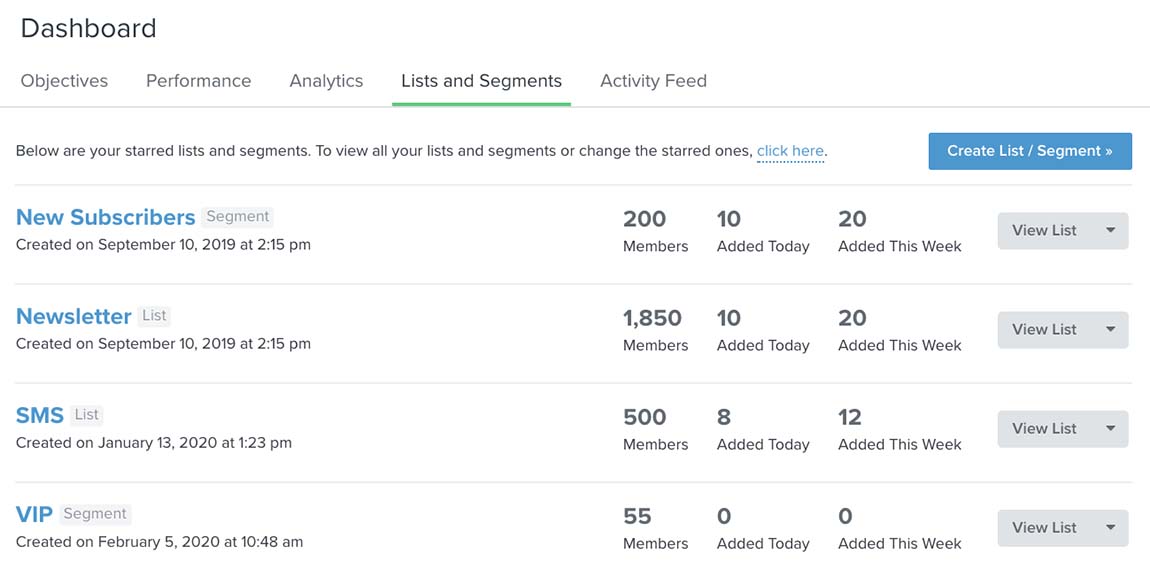Viewport: 1150px width, 561px height.
Task: Open the VIP segment link
Action: click(34, 514)
